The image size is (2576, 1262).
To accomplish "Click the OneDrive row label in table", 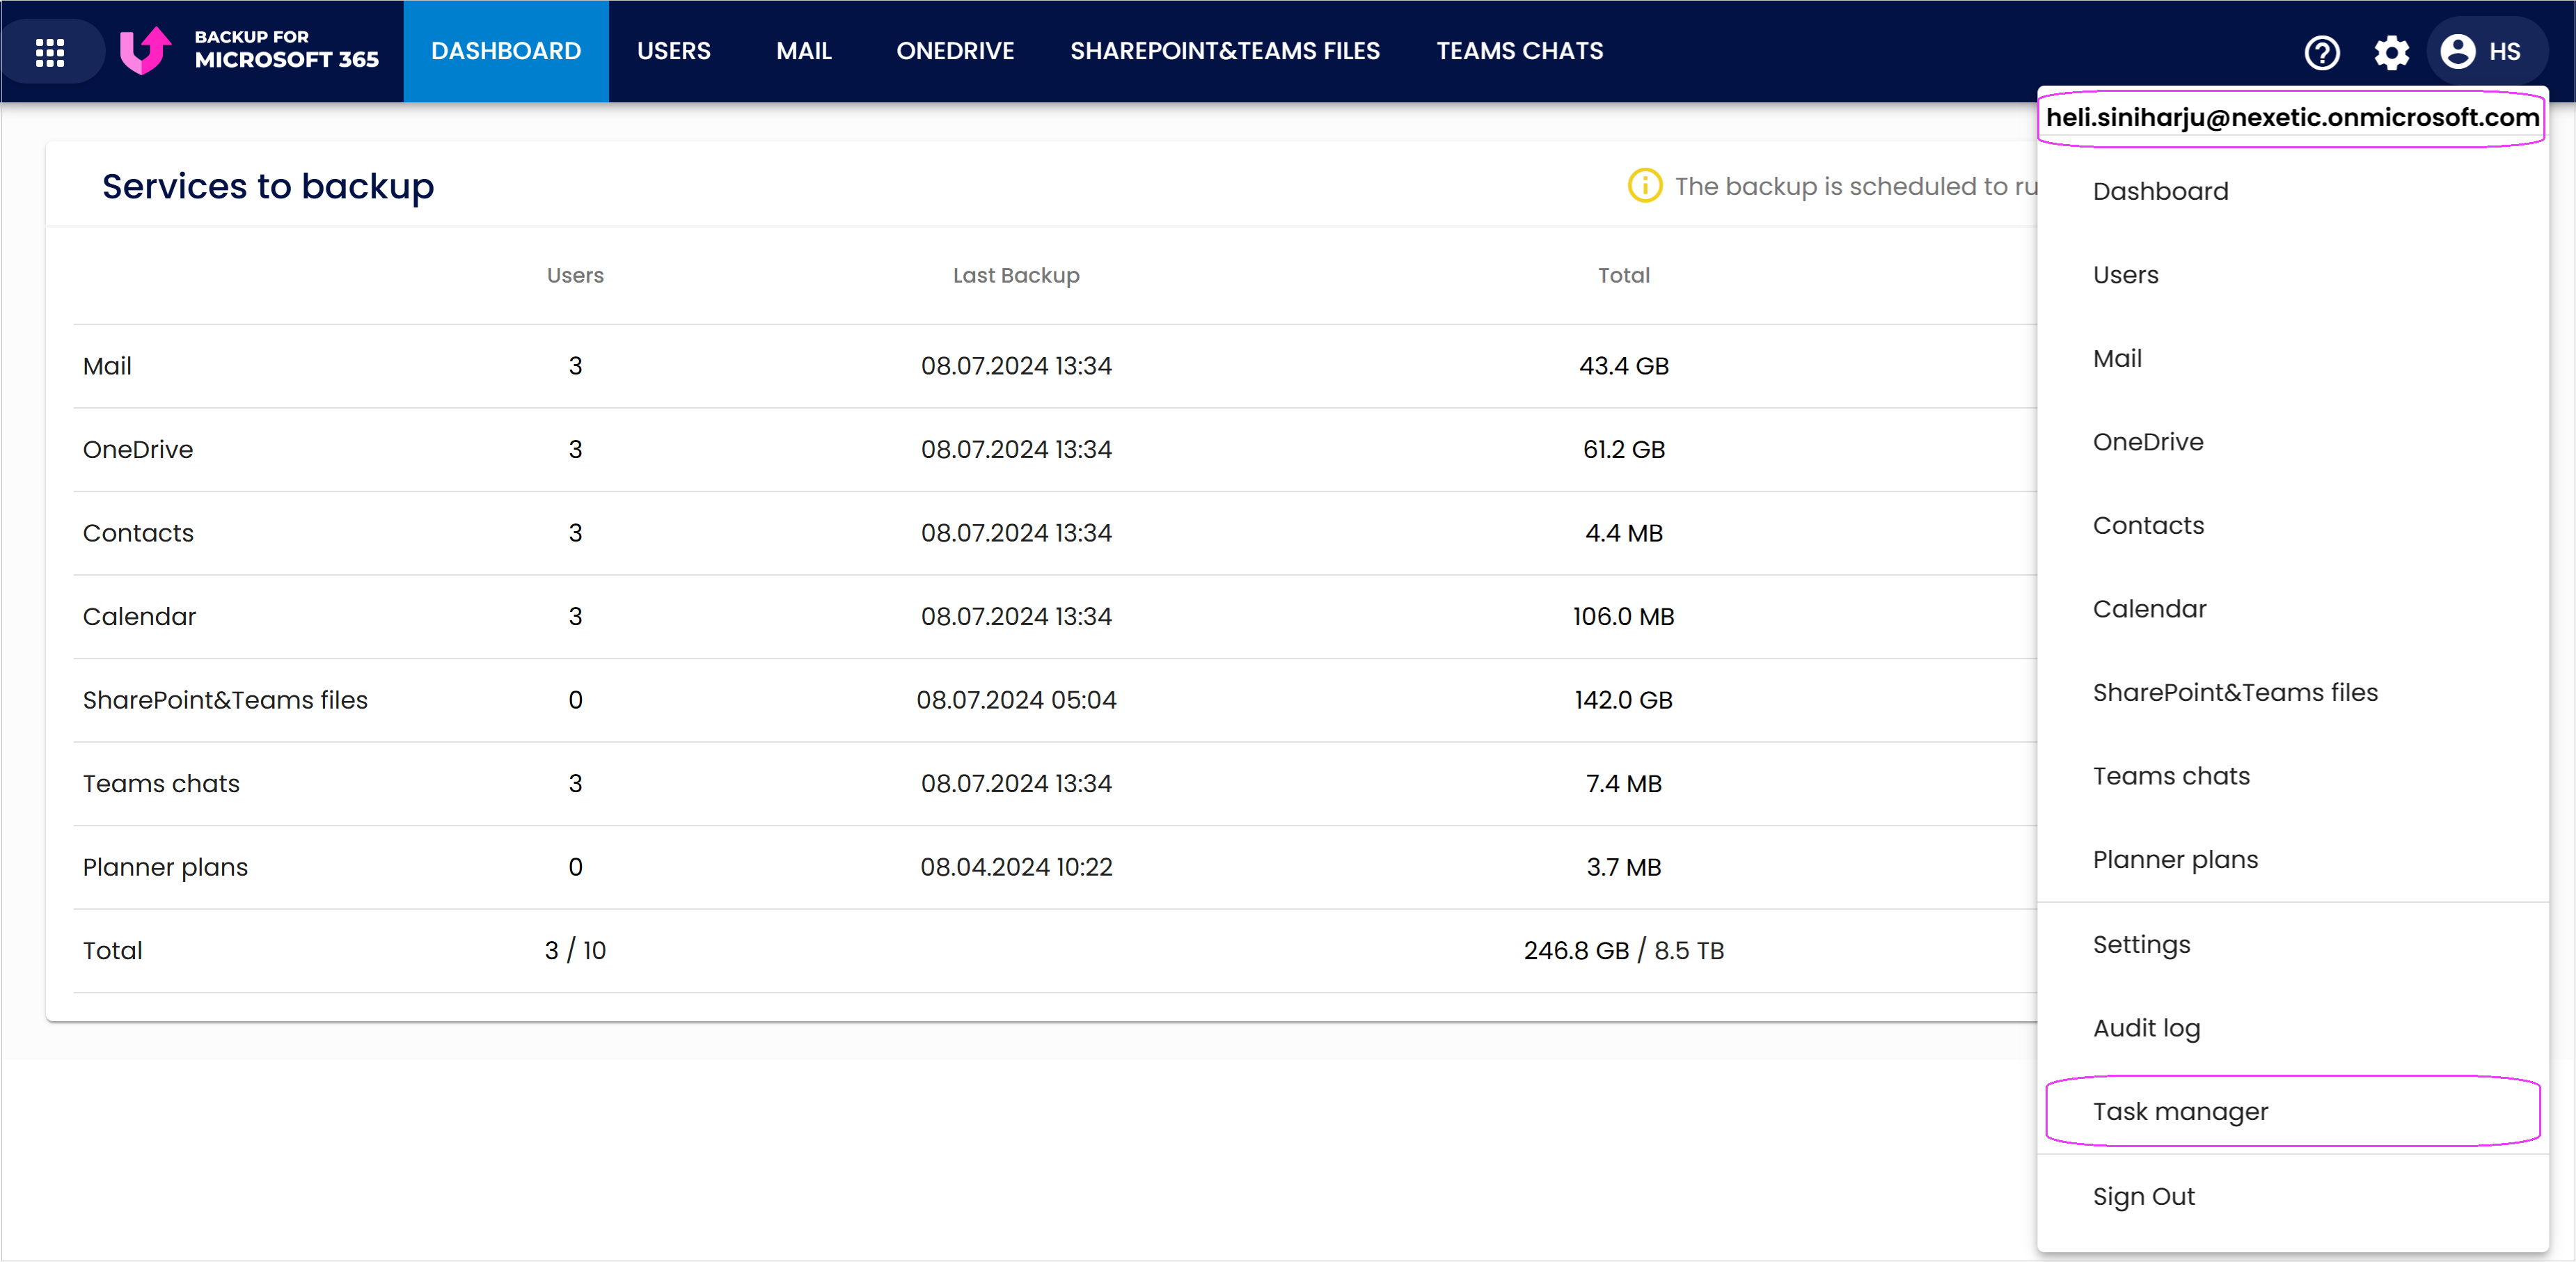I will pos(138,450).
